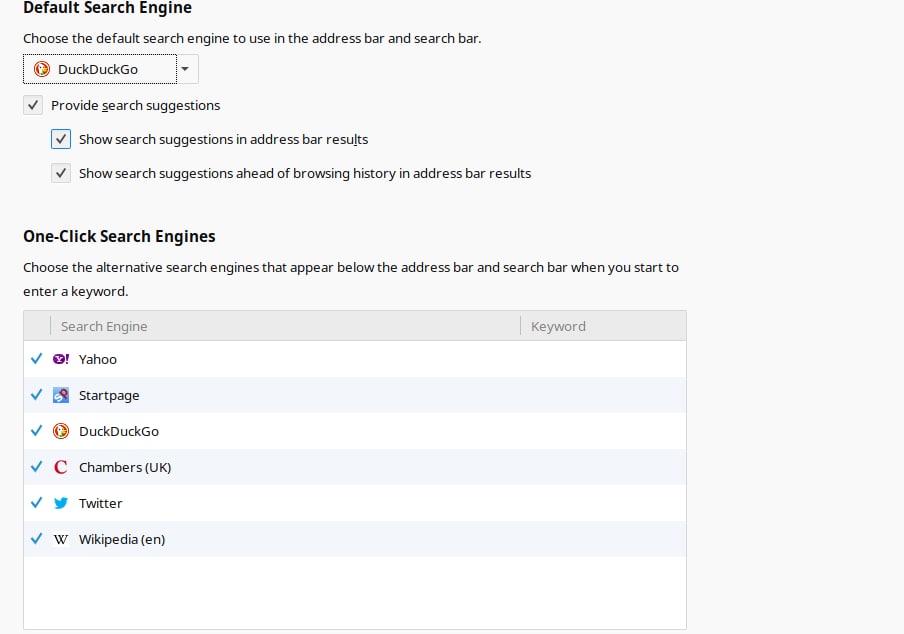
Task: Click the Twitter bird icon
Action: [61, 503]
